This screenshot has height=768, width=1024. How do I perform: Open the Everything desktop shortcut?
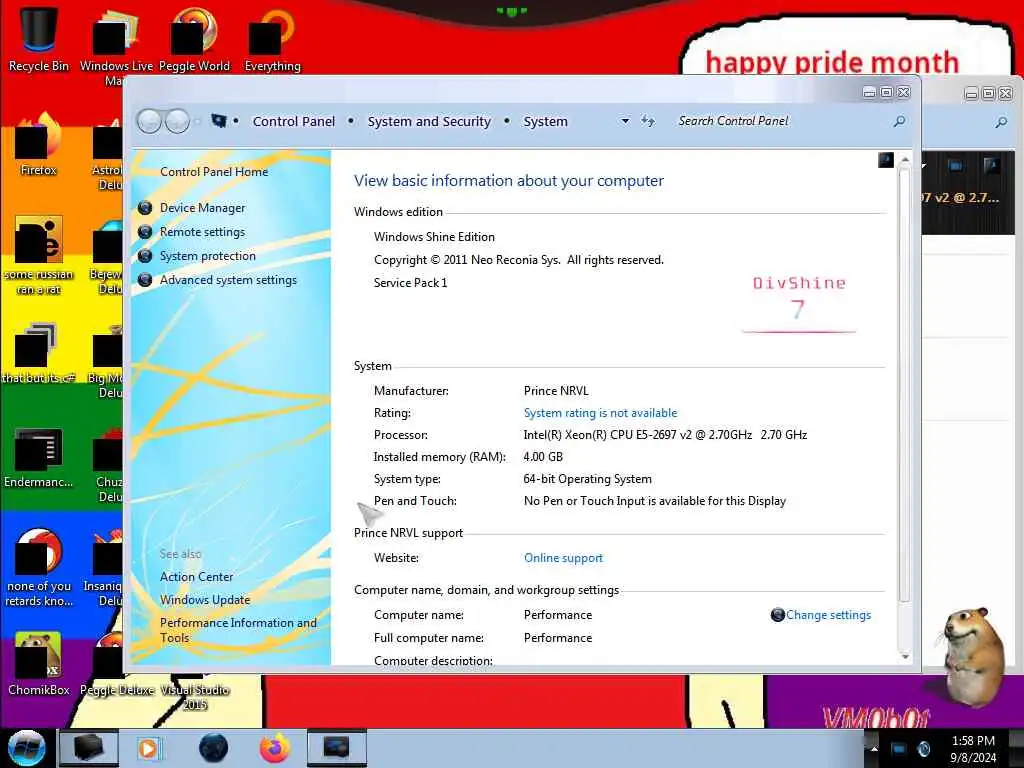272,39
